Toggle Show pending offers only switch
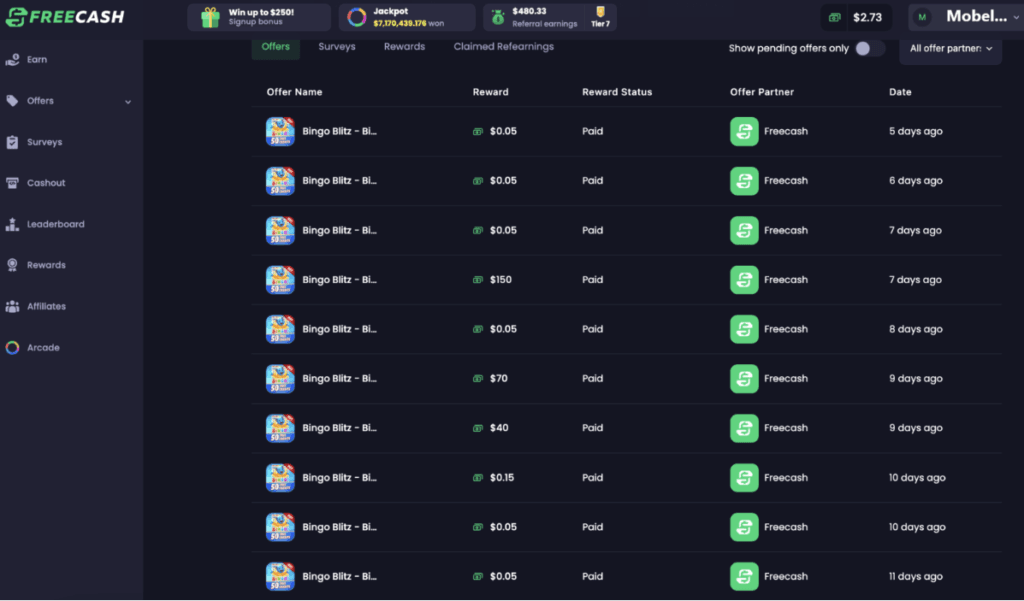This screenshot has height=601, width=1024. point(870,48)
